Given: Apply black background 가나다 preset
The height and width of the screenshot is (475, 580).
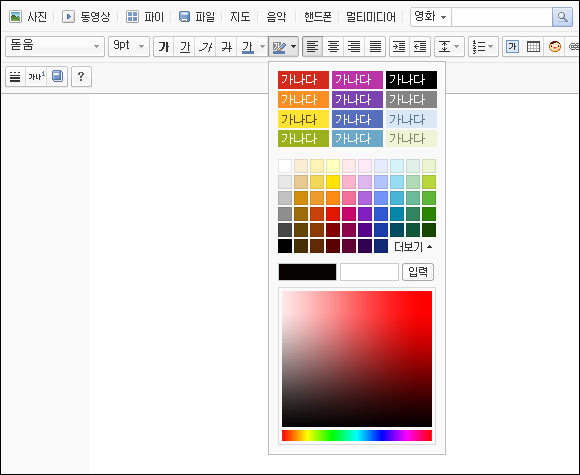Looking at the screenshot, I should tap(411, 80).
